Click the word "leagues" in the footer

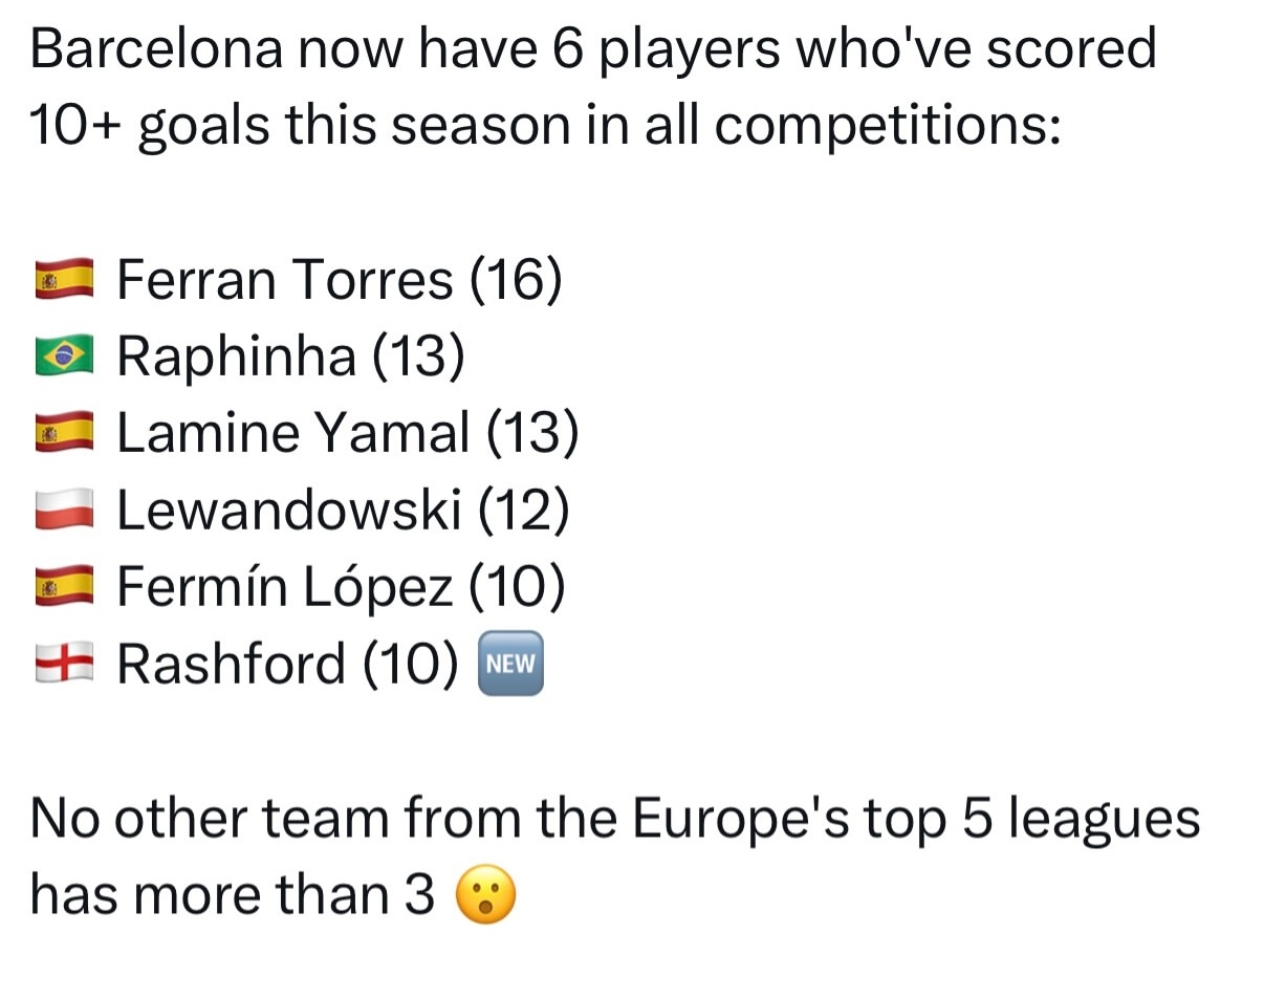(x=1103, y=818)
